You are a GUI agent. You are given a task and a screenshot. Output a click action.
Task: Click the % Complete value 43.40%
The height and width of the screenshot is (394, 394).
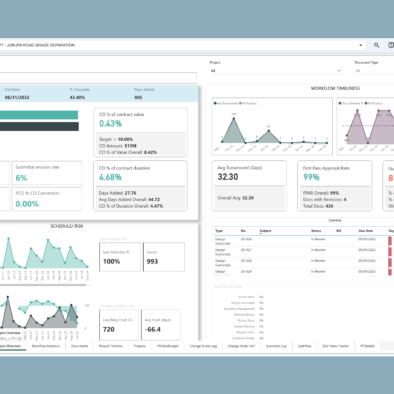click(x=77, y=97)
